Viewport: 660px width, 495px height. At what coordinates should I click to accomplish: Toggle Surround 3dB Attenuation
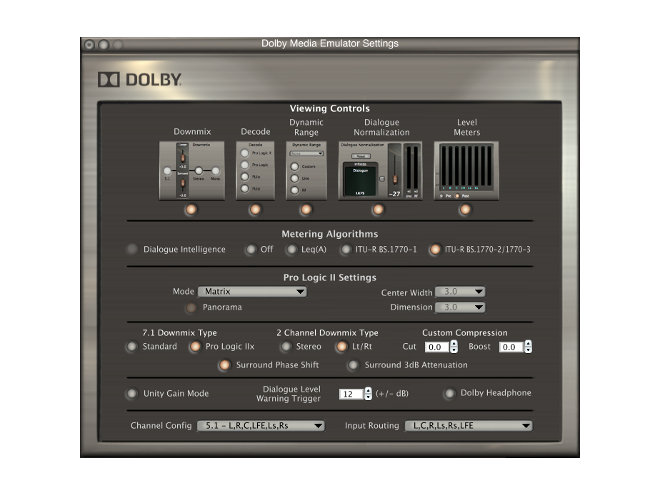353,365
